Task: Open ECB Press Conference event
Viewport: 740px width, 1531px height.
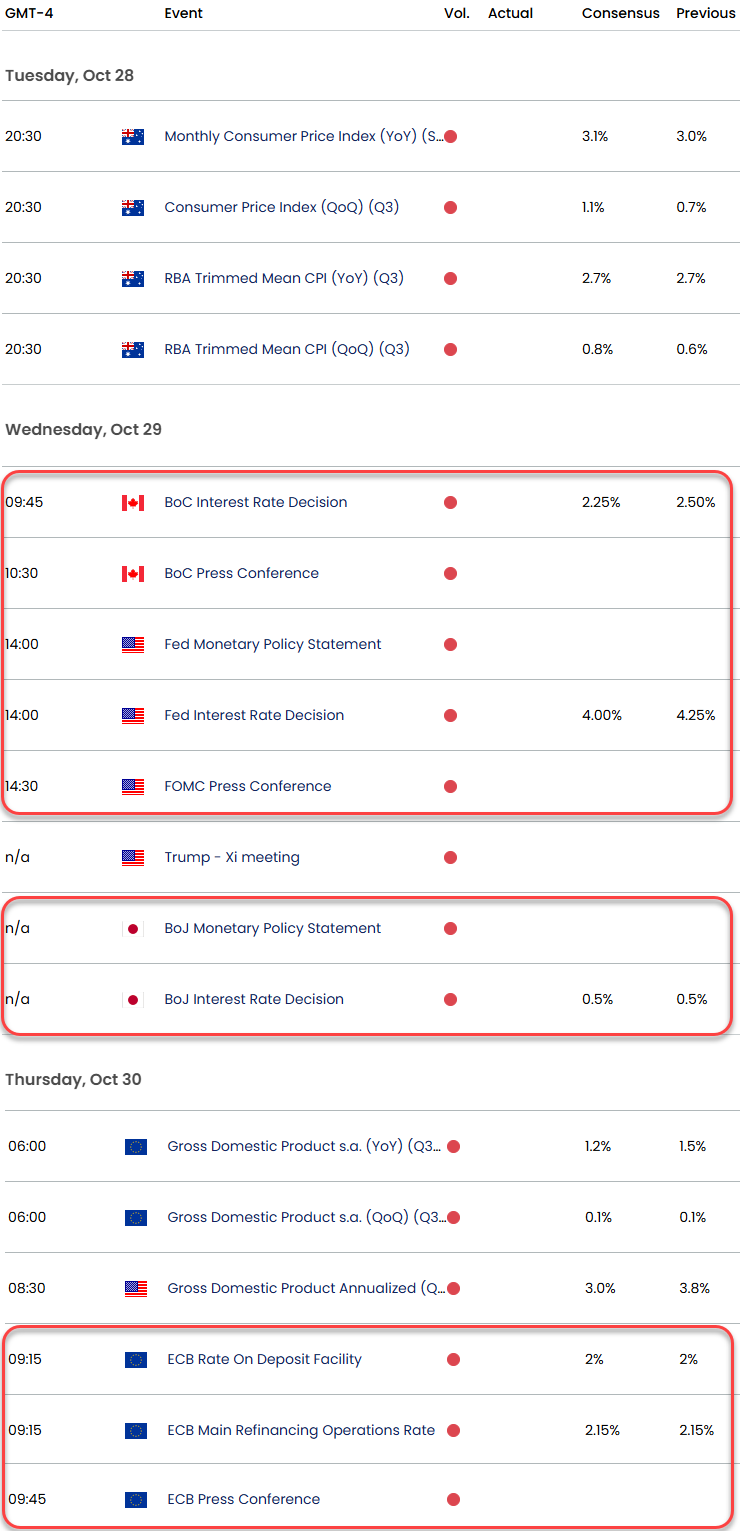Action: (244, 1500)
